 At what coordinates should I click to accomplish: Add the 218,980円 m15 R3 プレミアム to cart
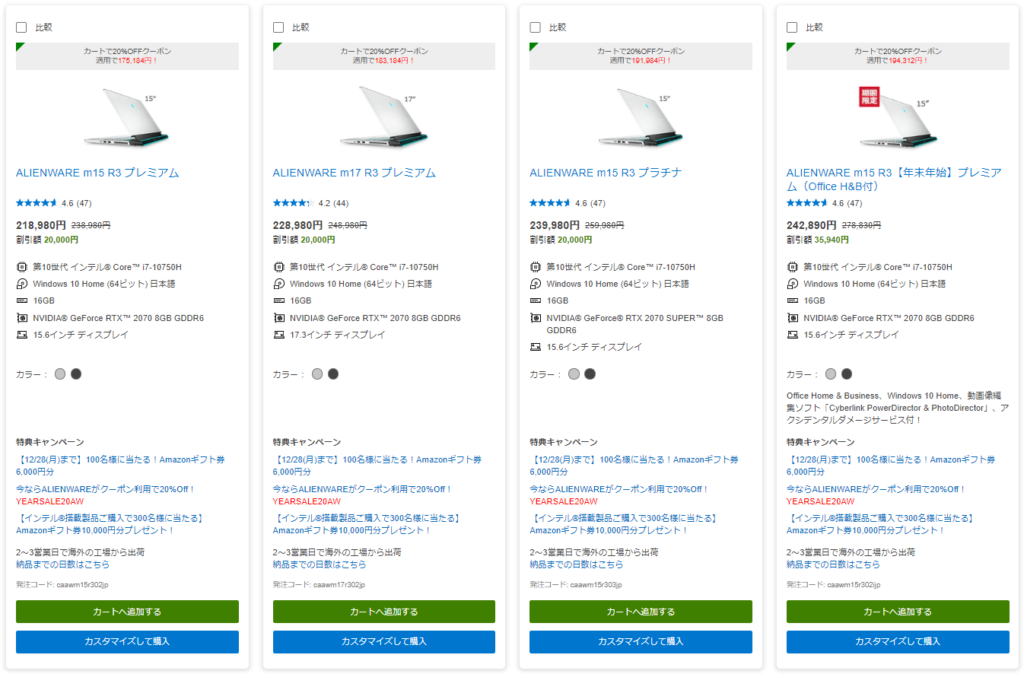coord(127,612)
